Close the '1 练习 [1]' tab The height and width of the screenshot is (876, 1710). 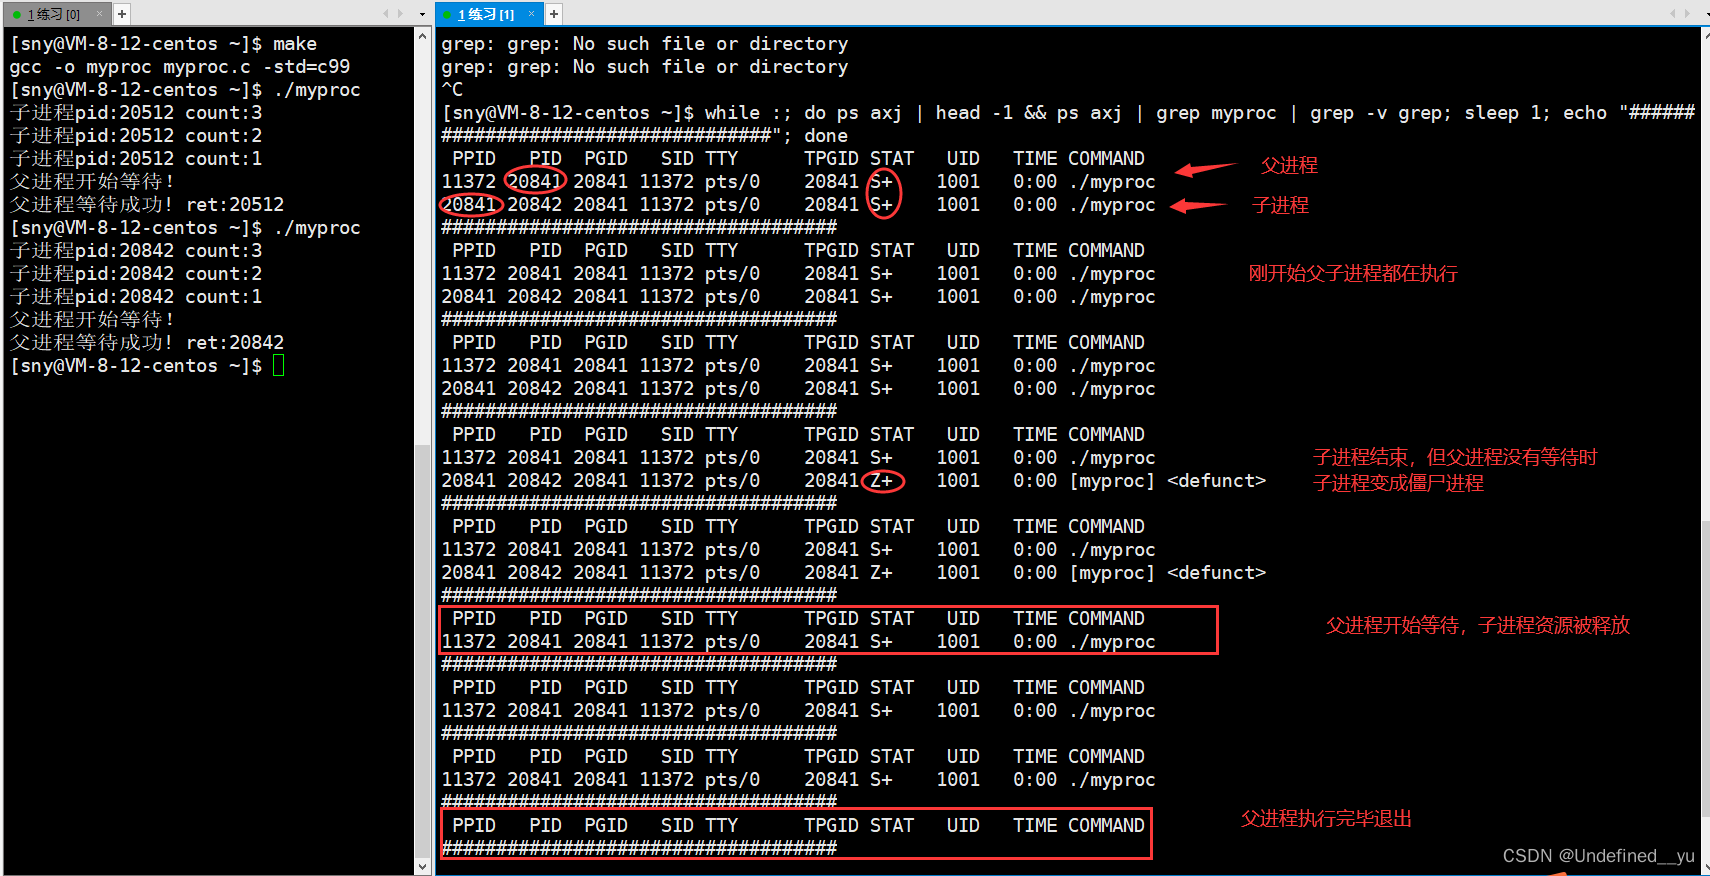[531, 14]
